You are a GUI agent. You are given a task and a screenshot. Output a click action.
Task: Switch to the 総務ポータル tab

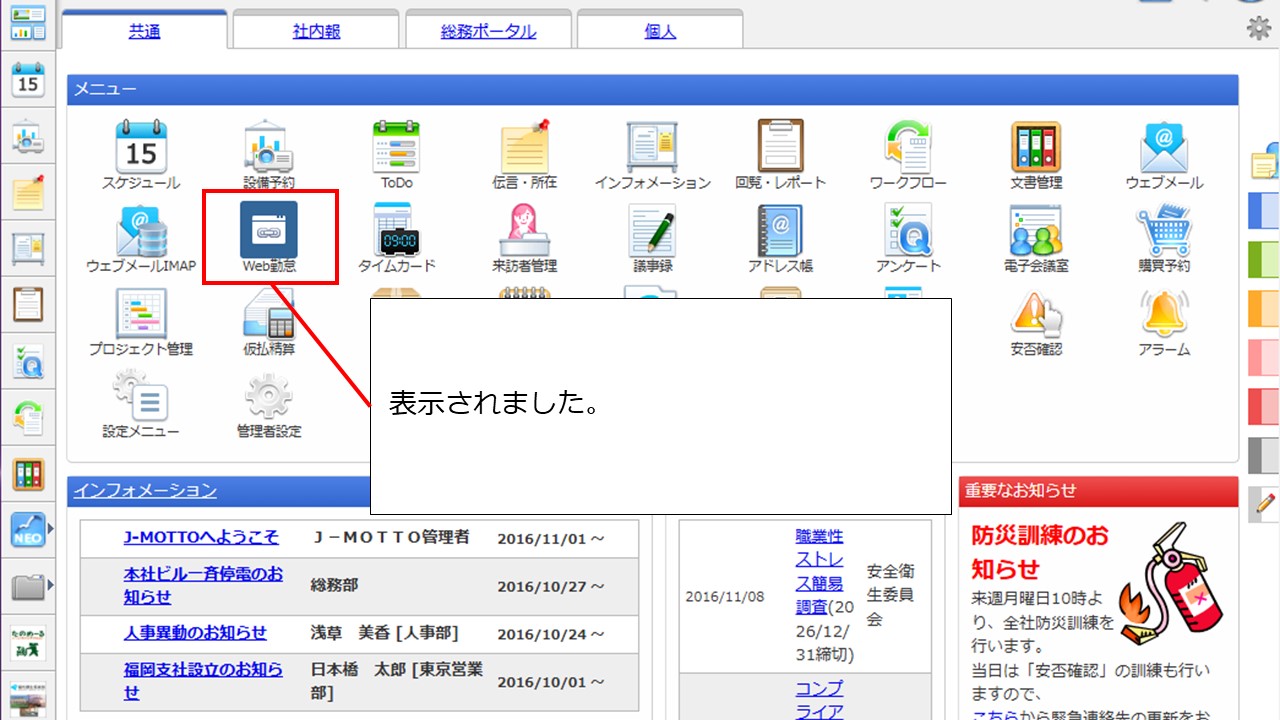pyautogui.click(x=488, y=31)
